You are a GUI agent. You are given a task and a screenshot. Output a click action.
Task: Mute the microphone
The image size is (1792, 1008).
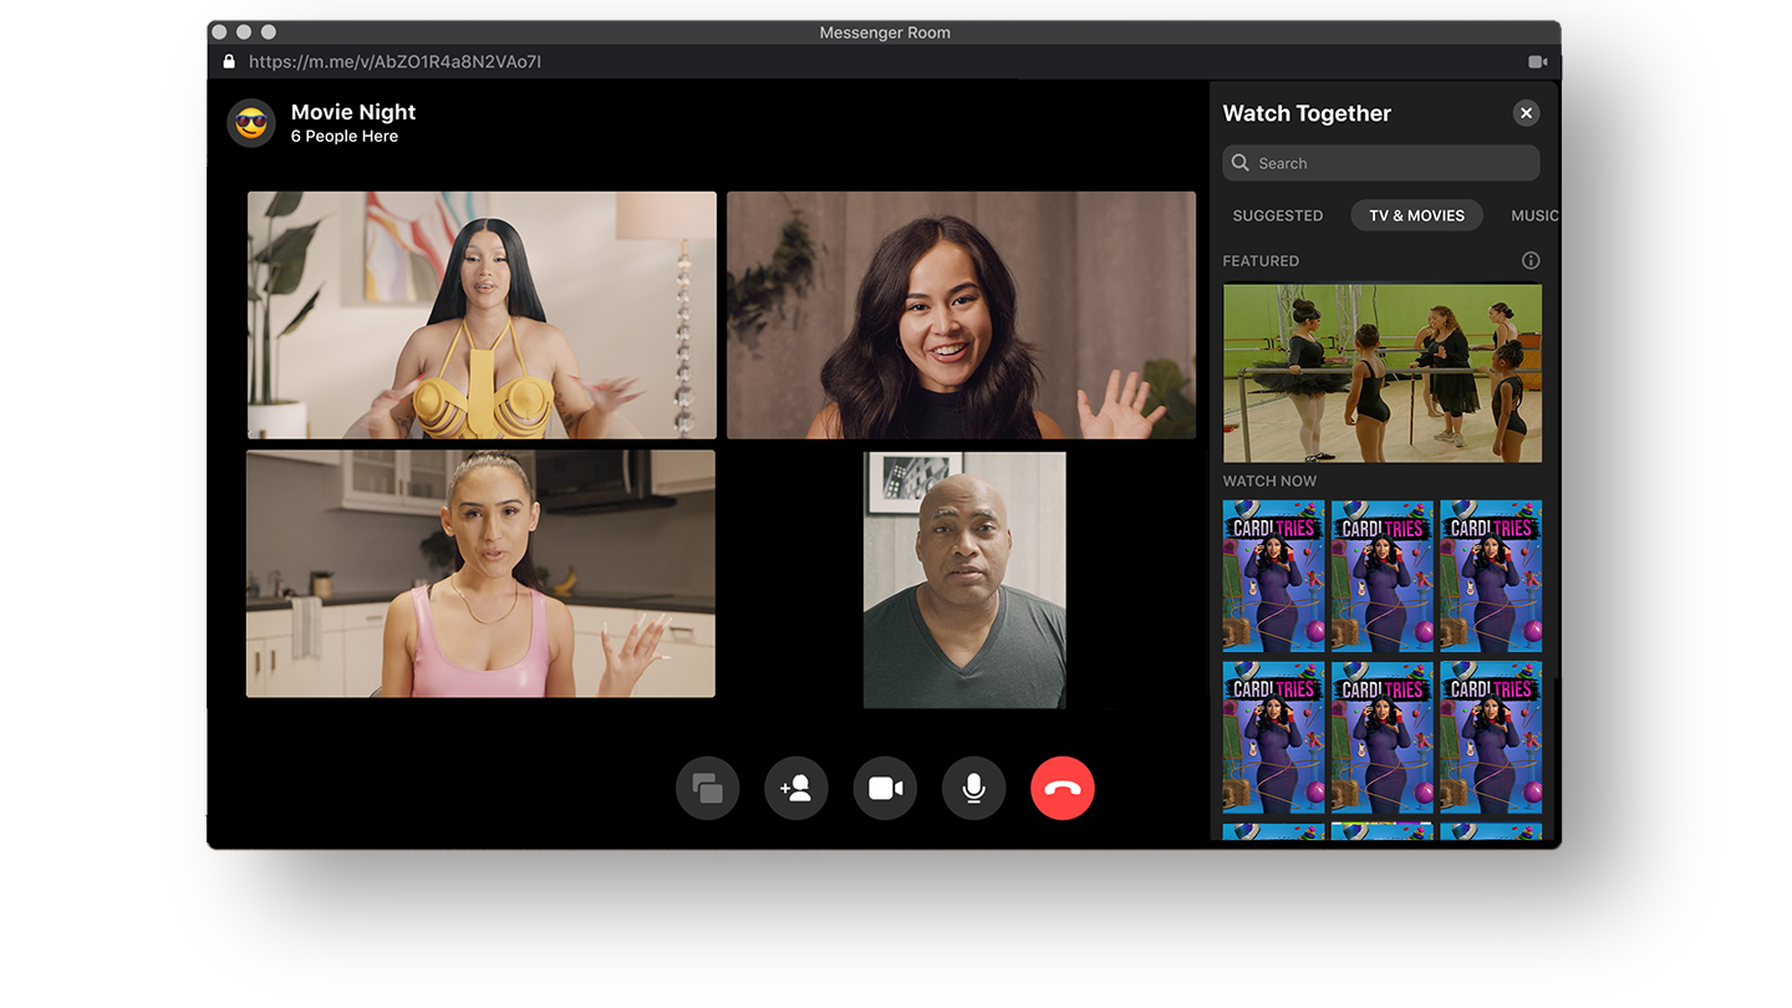973,789
